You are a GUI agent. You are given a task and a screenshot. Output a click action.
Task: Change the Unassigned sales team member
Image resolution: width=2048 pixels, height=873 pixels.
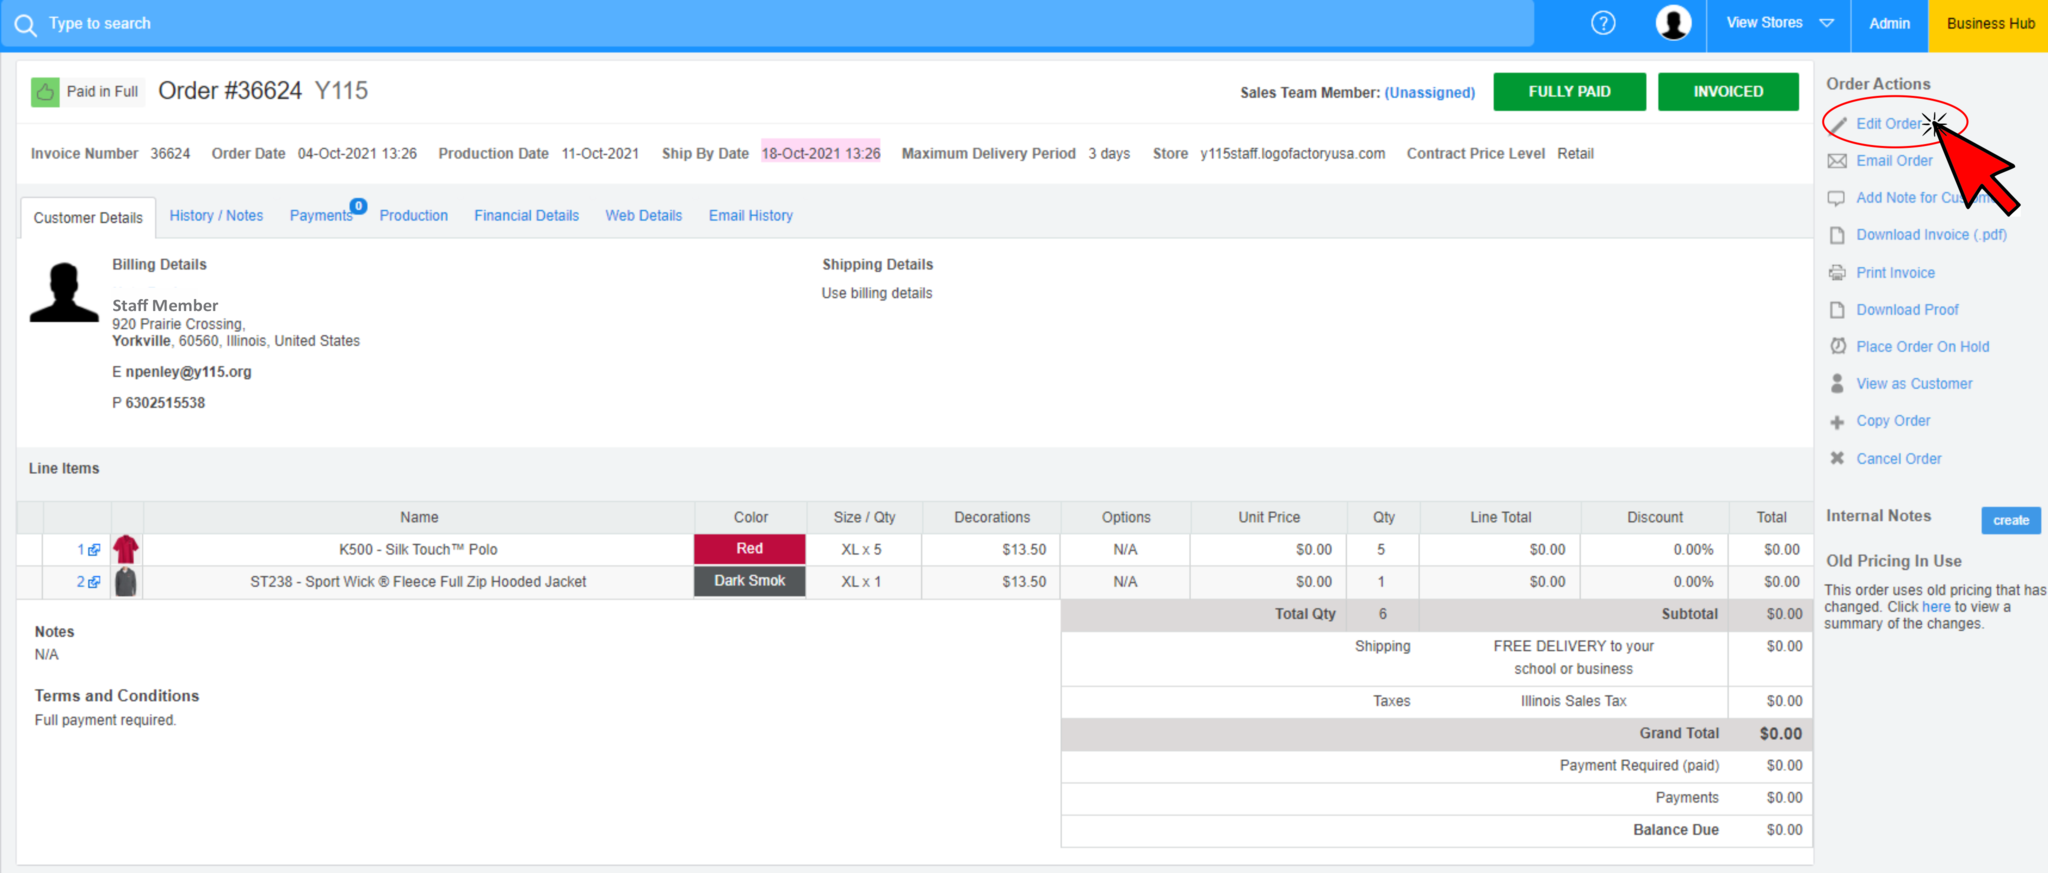(1429, 93)
